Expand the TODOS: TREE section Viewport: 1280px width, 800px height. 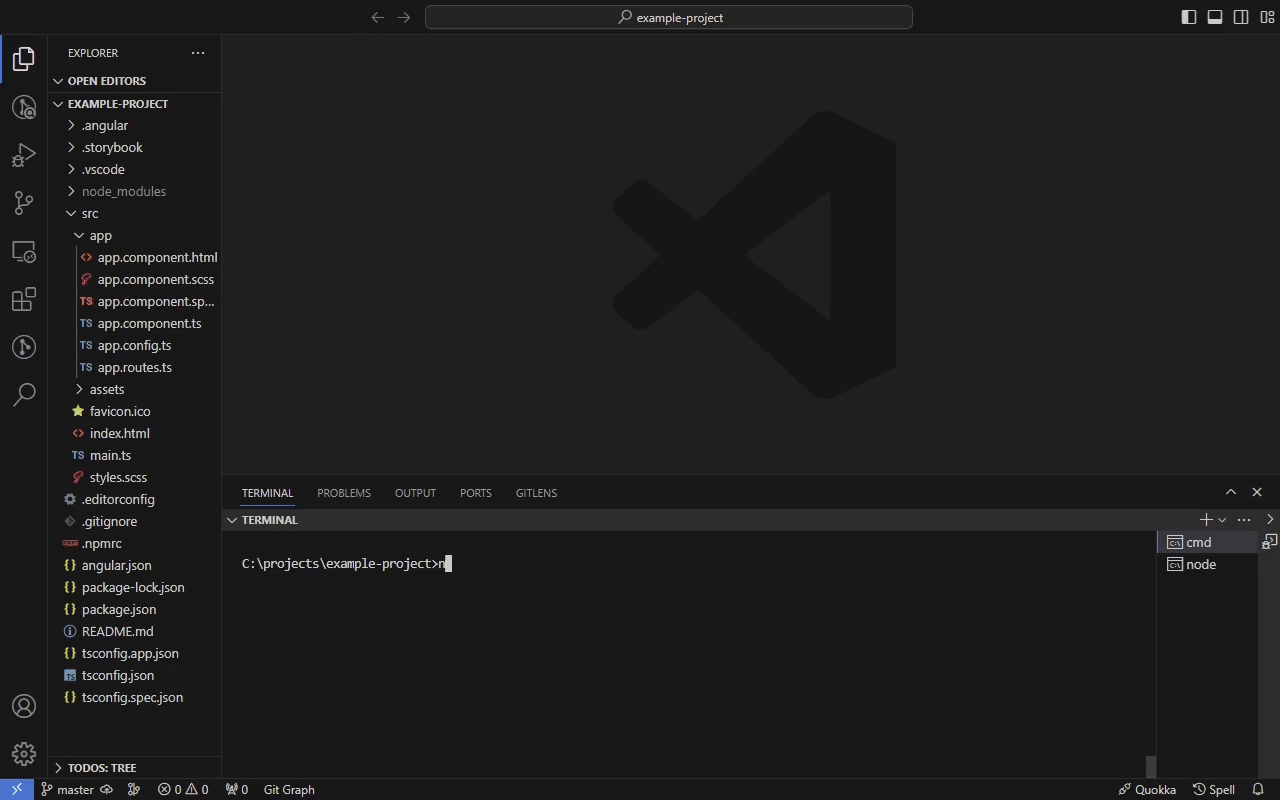click(x=135, y=768)
